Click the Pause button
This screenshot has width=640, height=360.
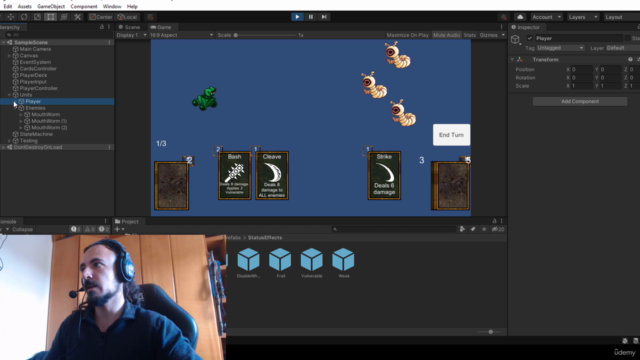(311, 17)
